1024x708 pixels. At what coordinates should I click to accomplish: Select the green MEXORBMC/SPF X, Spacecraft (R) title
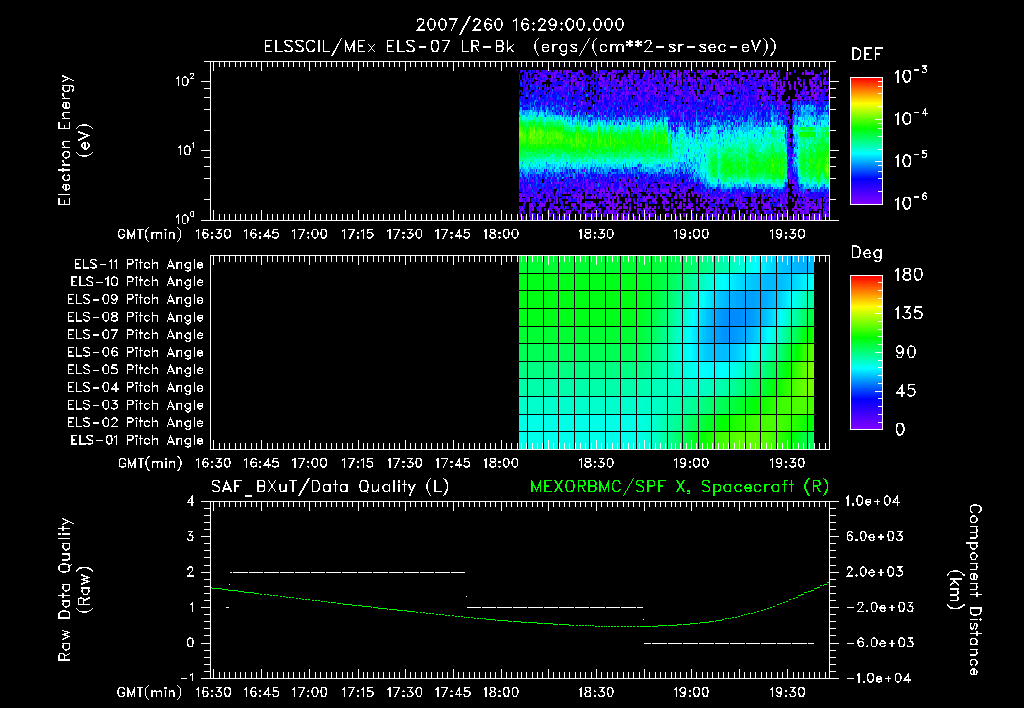(679, 487)
